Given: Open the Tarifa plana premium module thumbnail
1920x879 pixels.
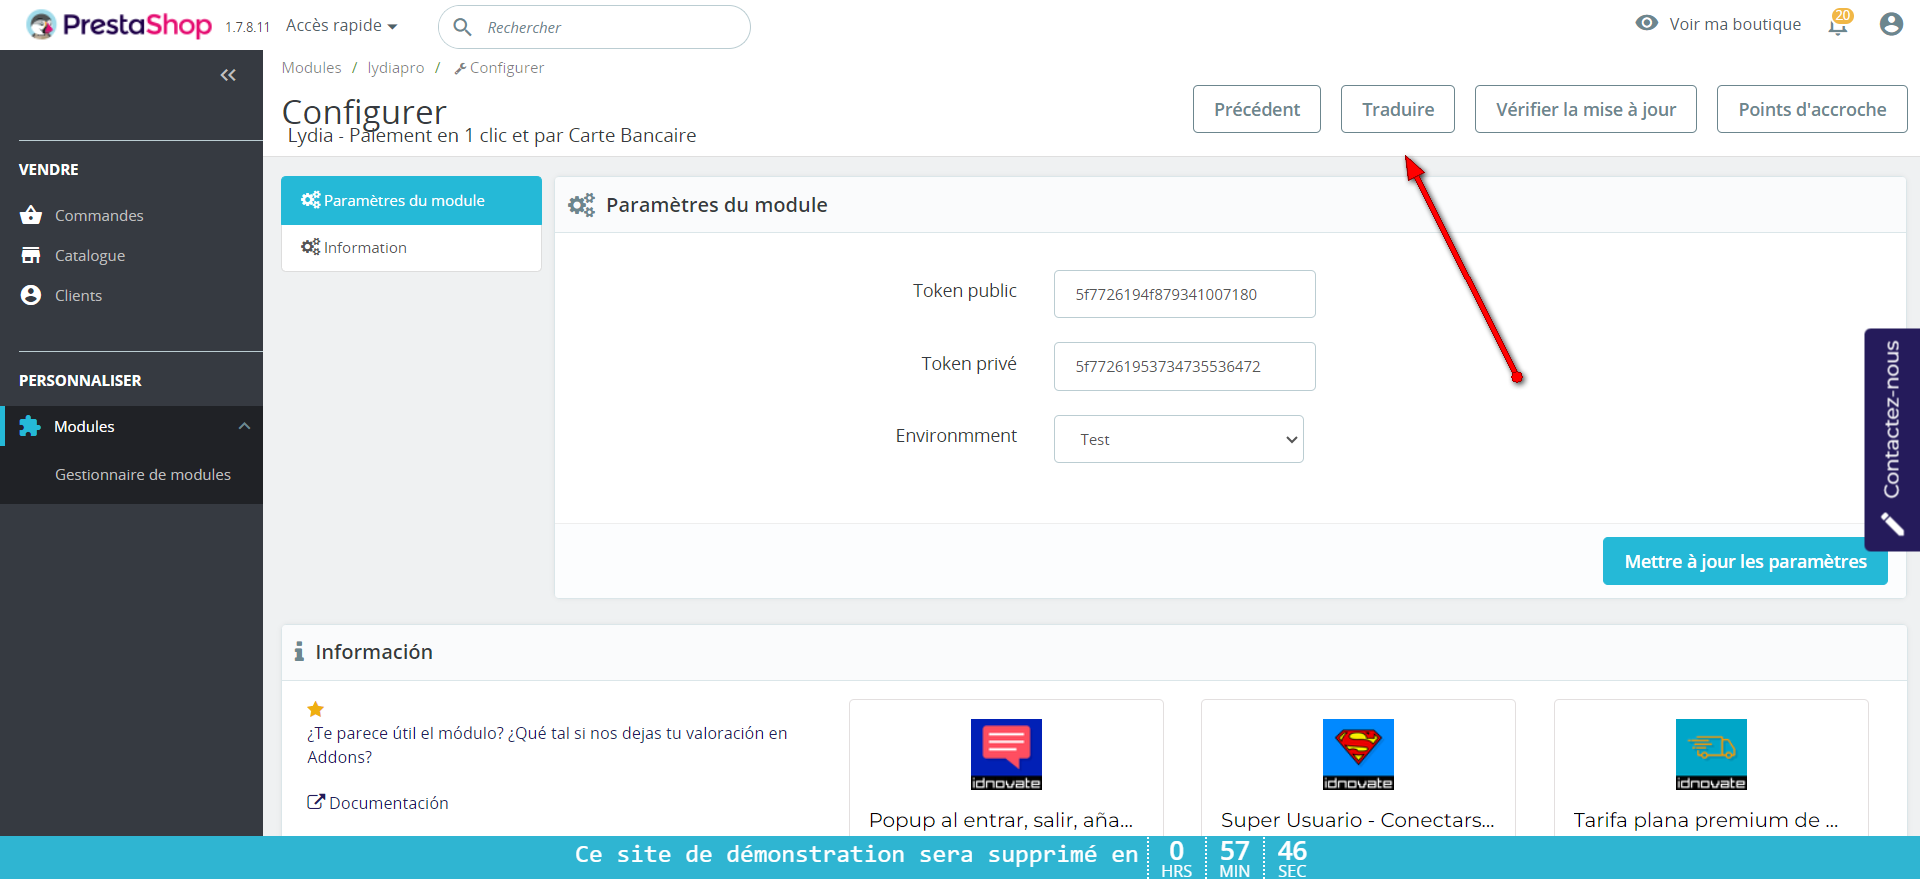Looking at the screenshot, I should pyautogui.click(x=1711, y=754).
